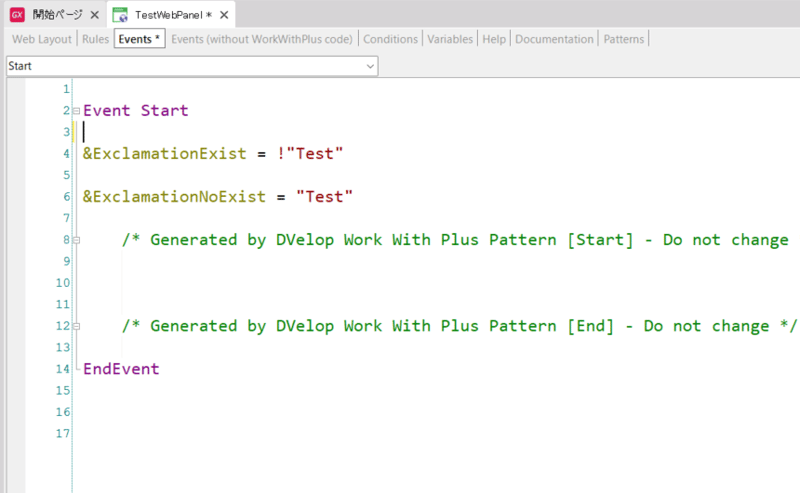
Task: Click line number 17 in the gutter
Action: [62, 433]
